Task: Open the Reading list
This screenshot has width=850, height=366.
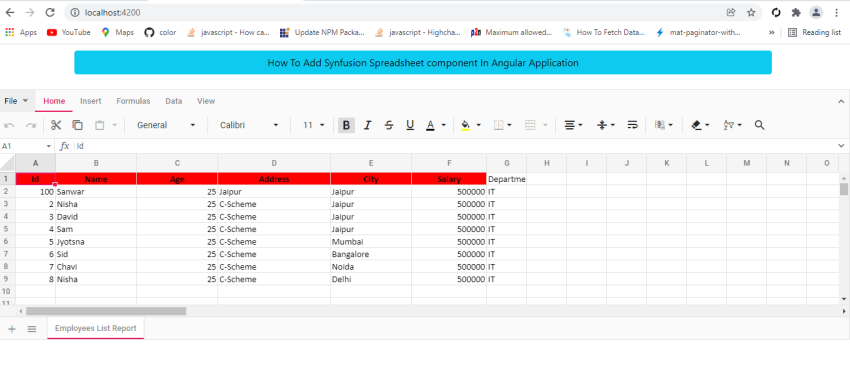Action: tap(814, 33)
